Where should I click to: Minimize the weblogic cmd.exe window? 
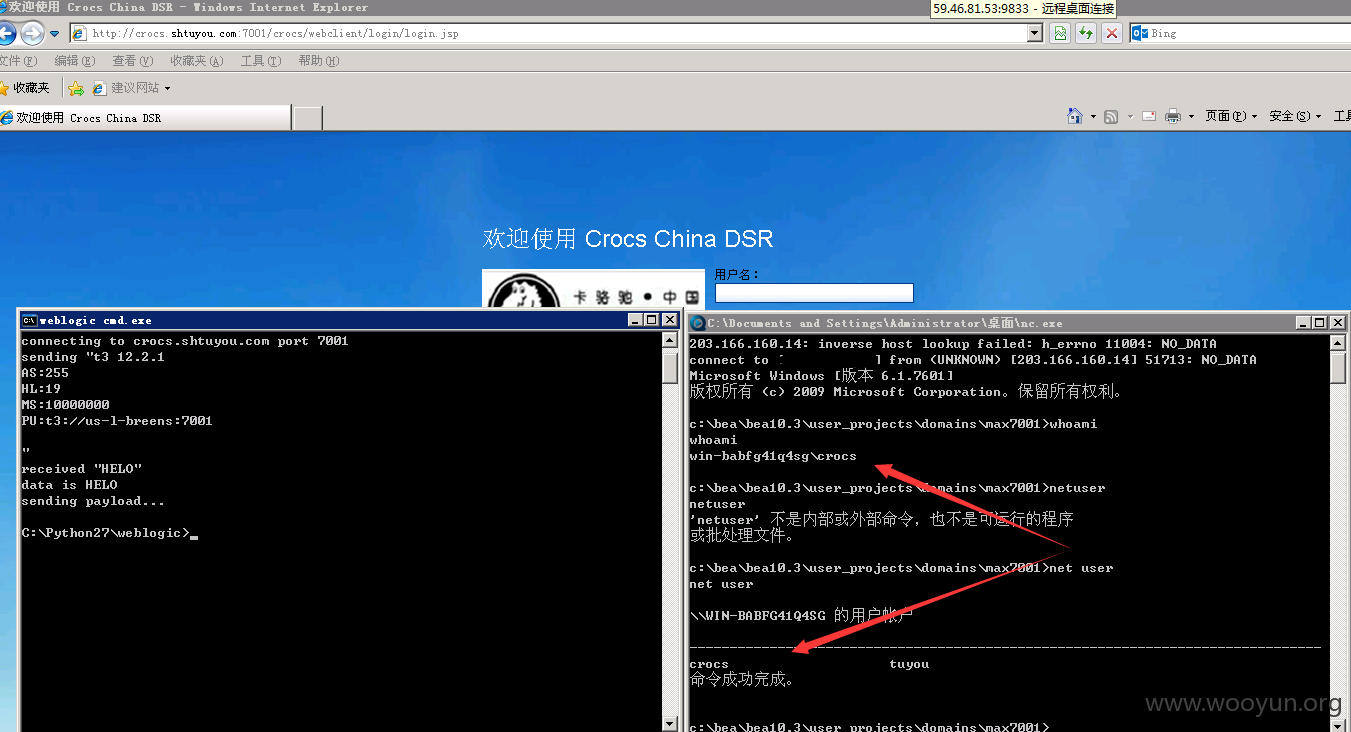pyautogui.click(x=635, y=321)
